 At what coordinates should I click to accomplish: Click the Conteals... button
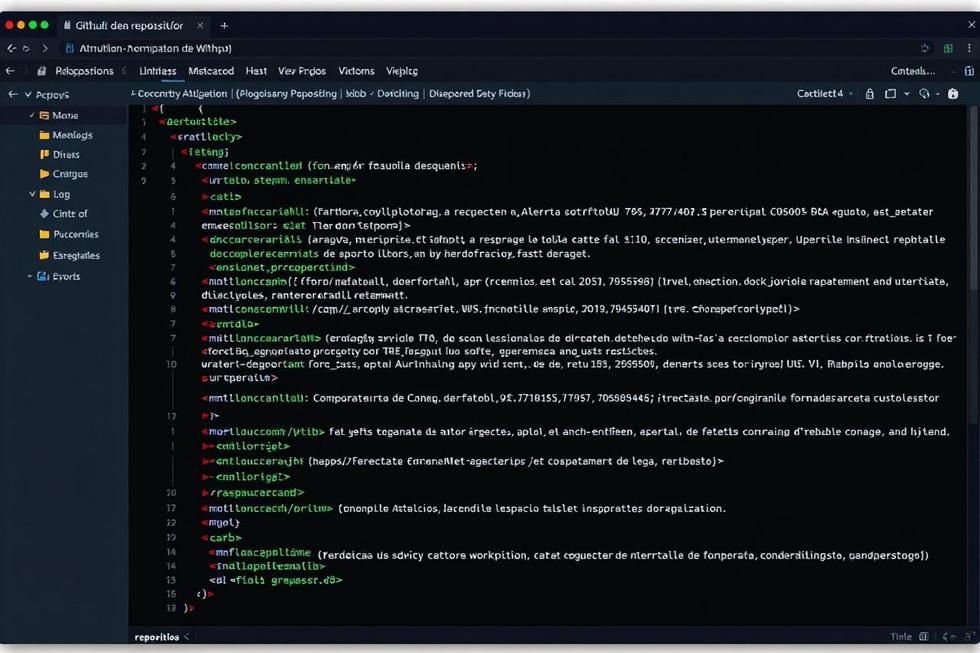click(913, 71)
